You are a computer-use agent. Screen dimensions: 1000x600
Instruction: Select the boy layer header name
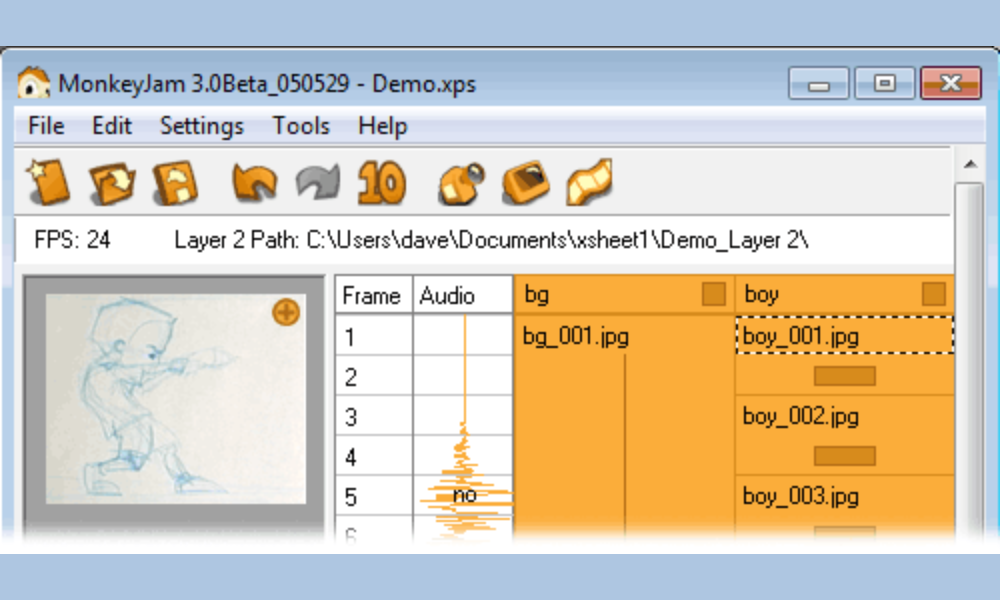tap(761, 295)
